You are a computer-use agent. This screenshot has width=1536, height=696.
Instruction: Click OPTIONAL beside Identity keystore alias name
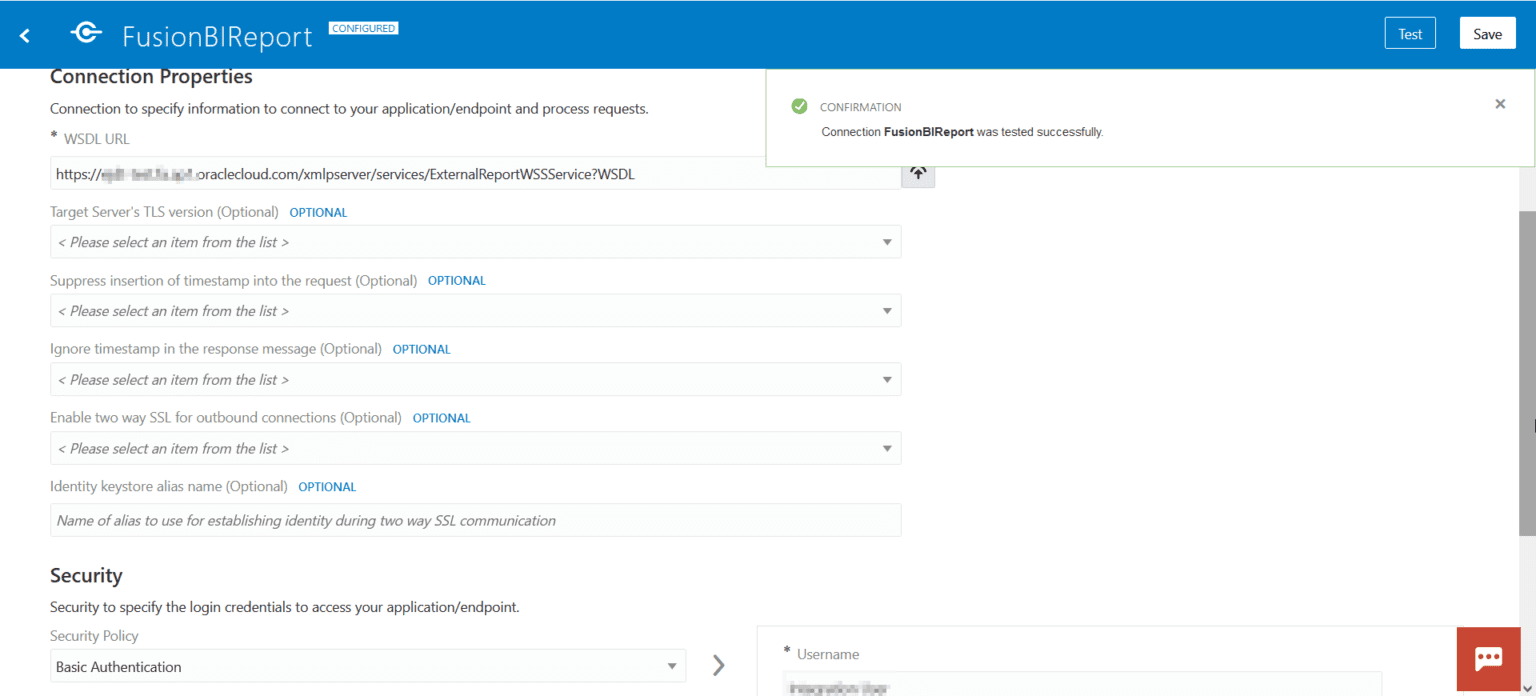(x=327, y=486)
